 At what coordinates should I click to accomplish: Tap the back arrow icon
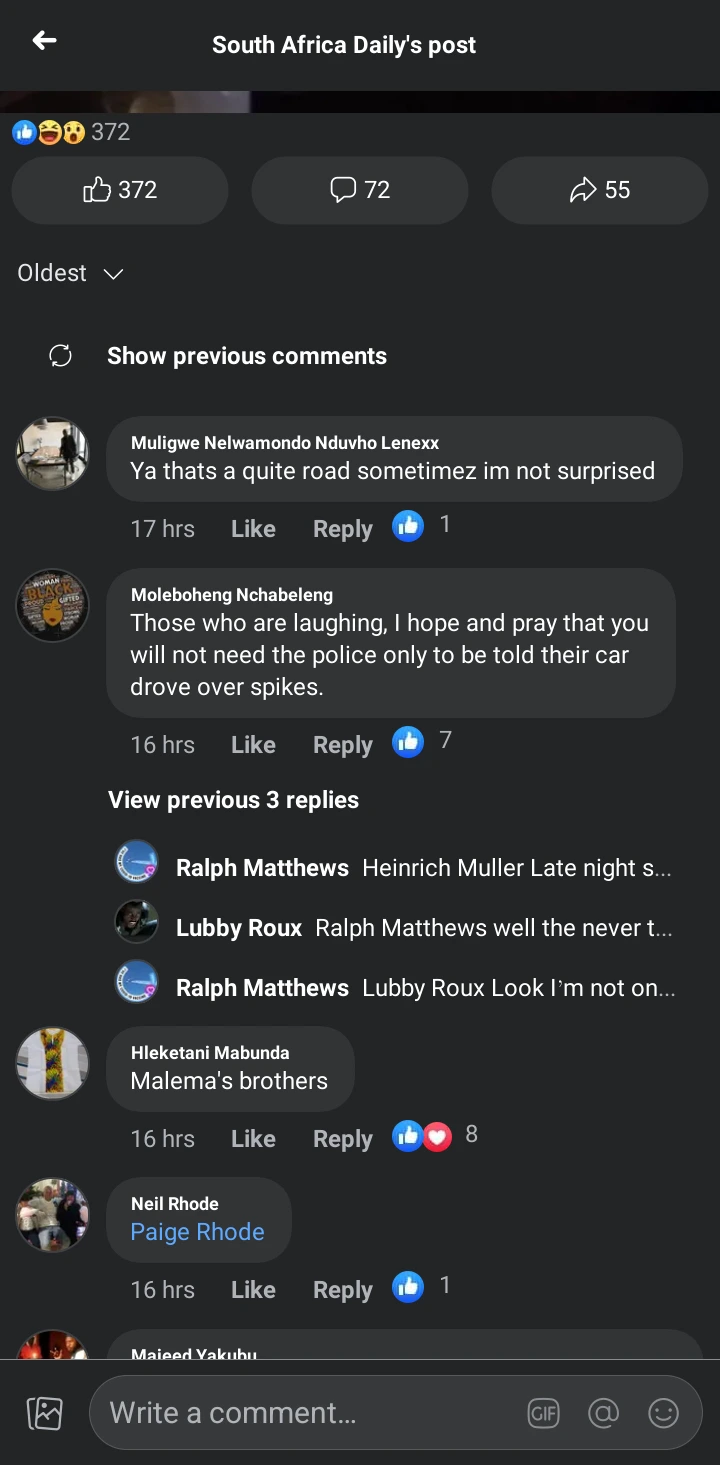44,41
